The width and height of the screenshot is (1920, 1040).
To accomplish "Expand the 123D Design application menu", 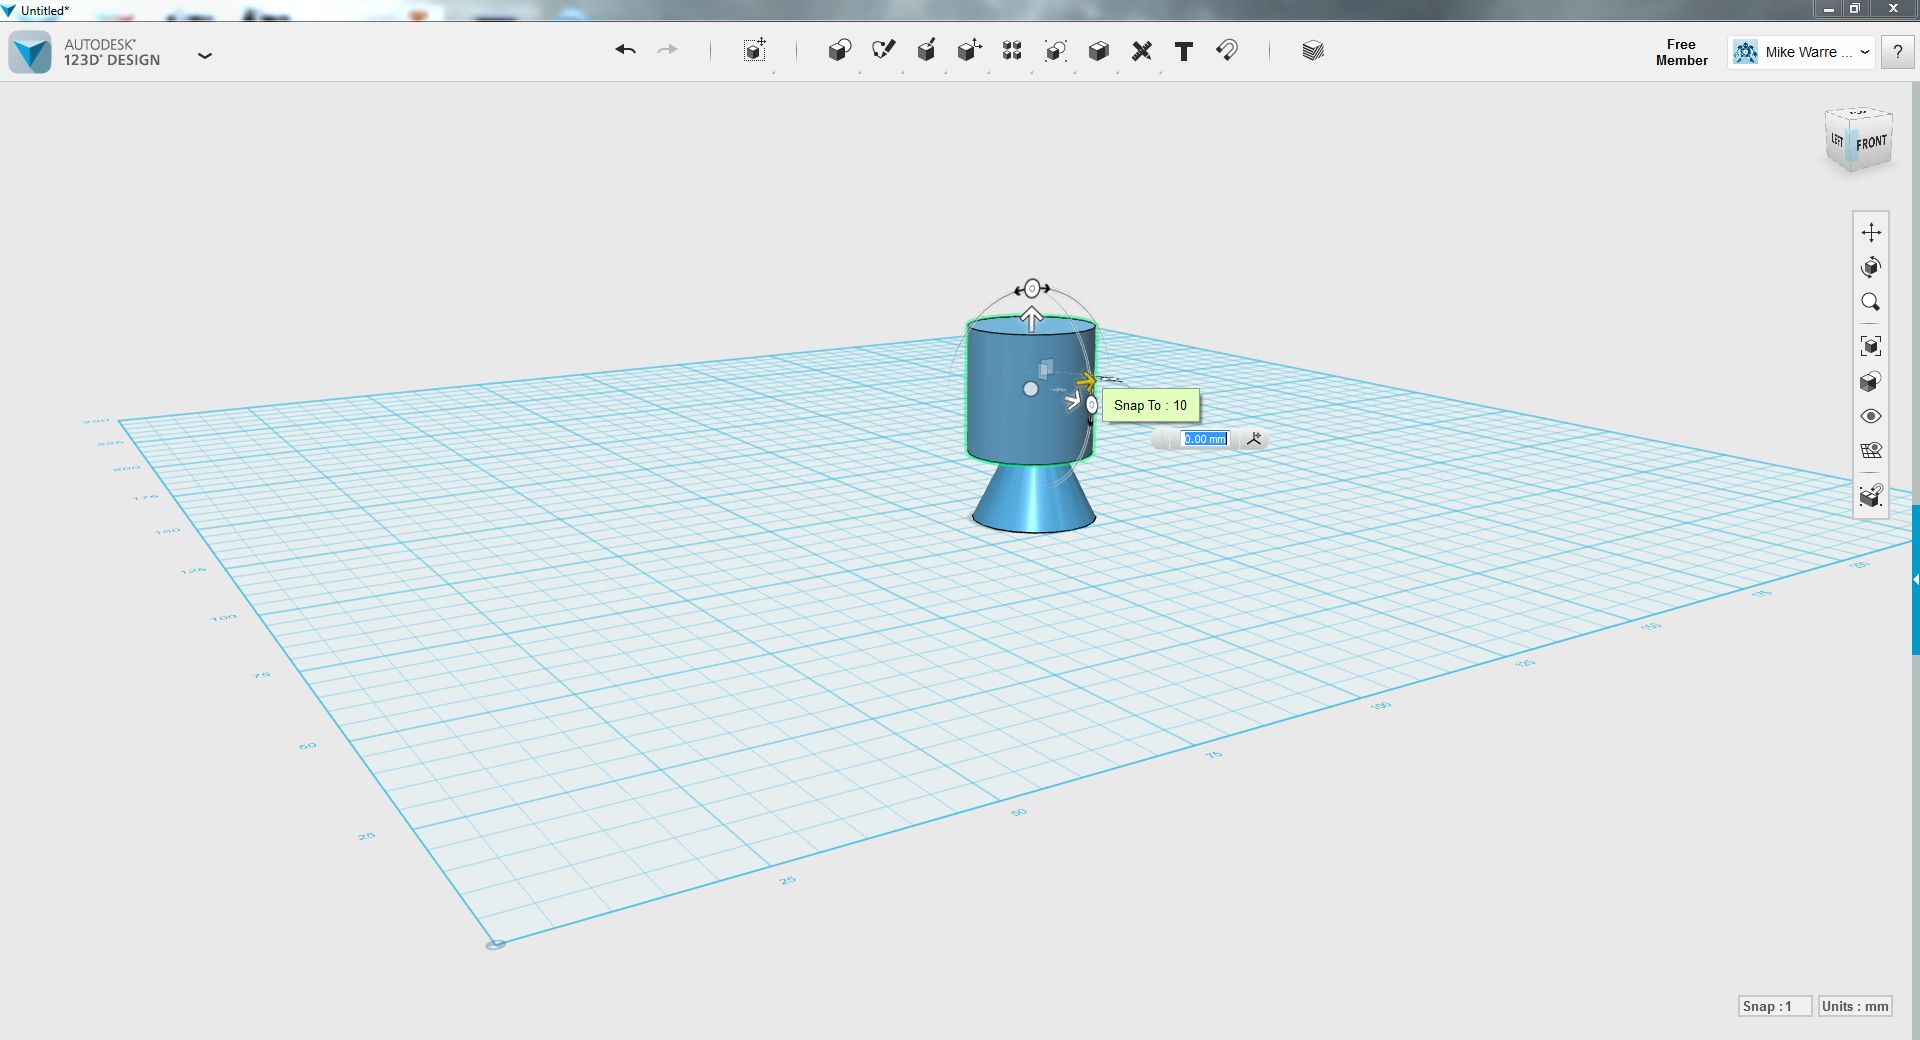I will 205,55.
